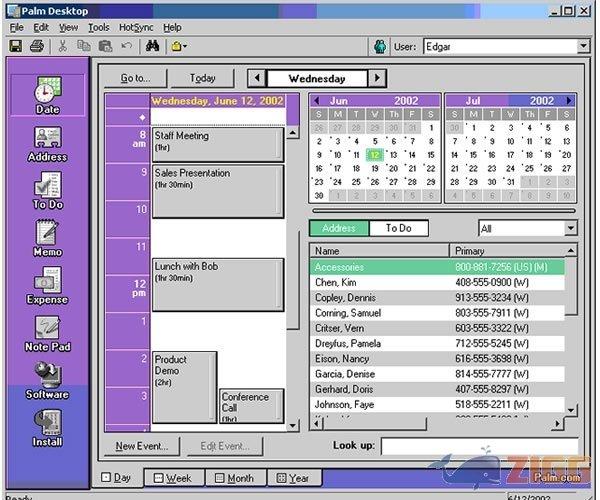Click the Go to... button

click(135, 78)
